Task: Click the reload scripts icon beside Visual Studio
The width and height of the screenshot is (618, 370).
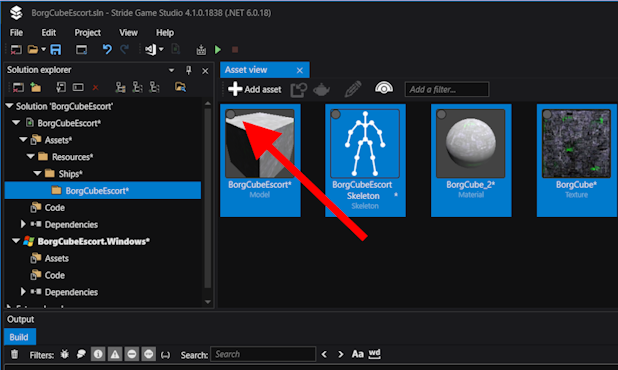Action: pyautogui.click(x=175, y=50)
